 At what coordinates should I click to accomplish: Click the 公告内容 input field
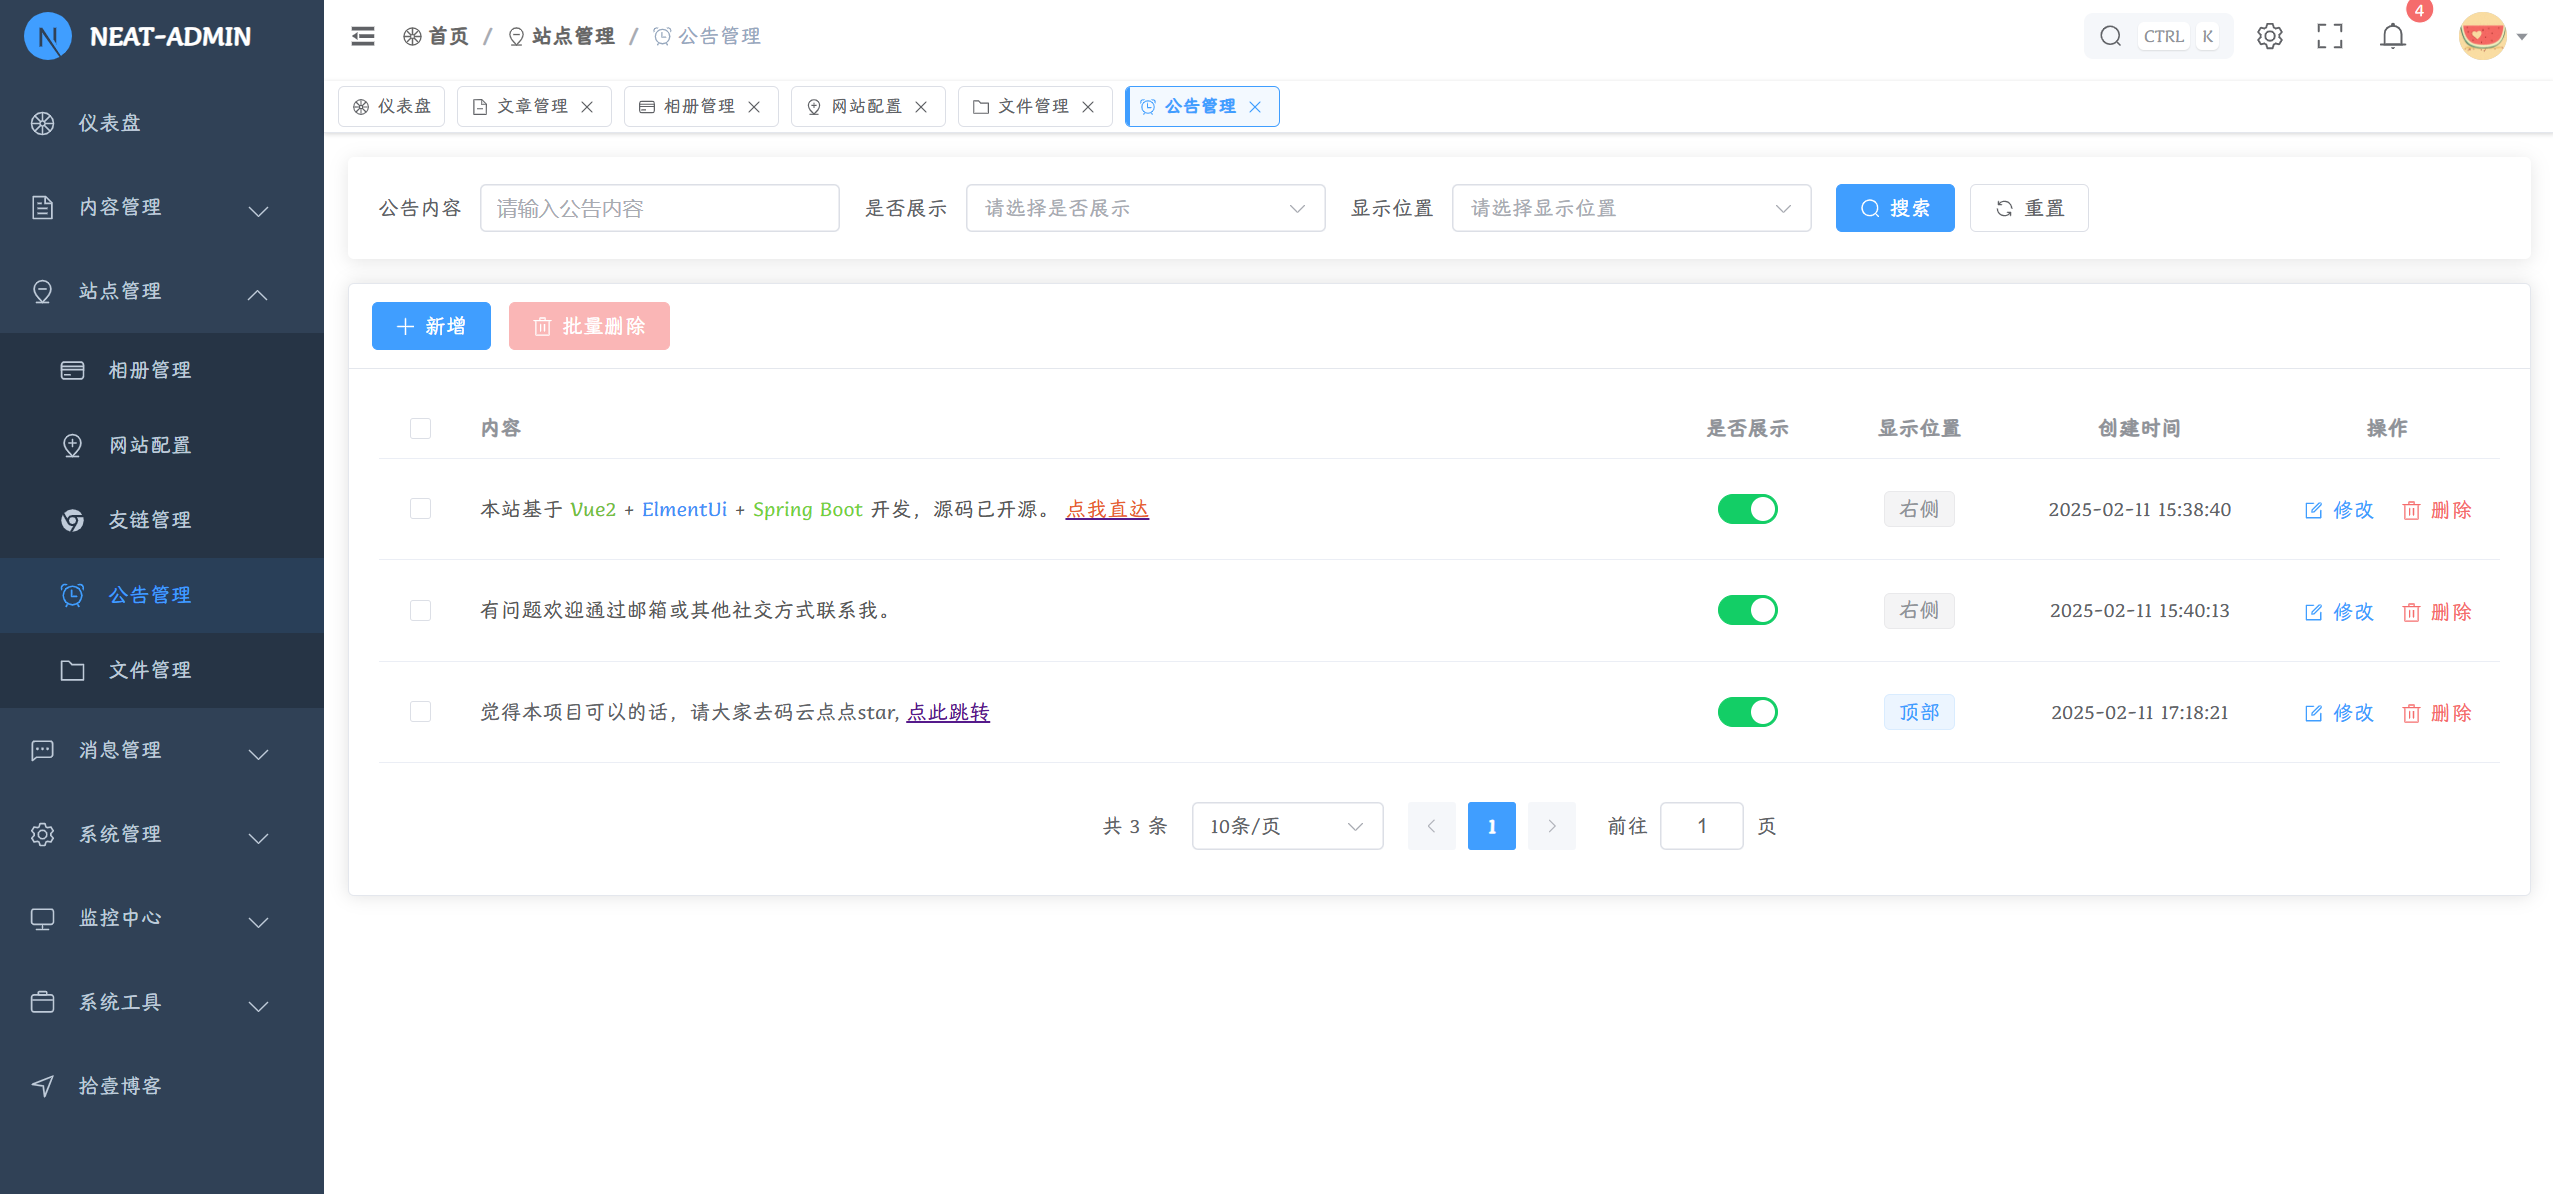pyautogui.click(x=659, y=208)
